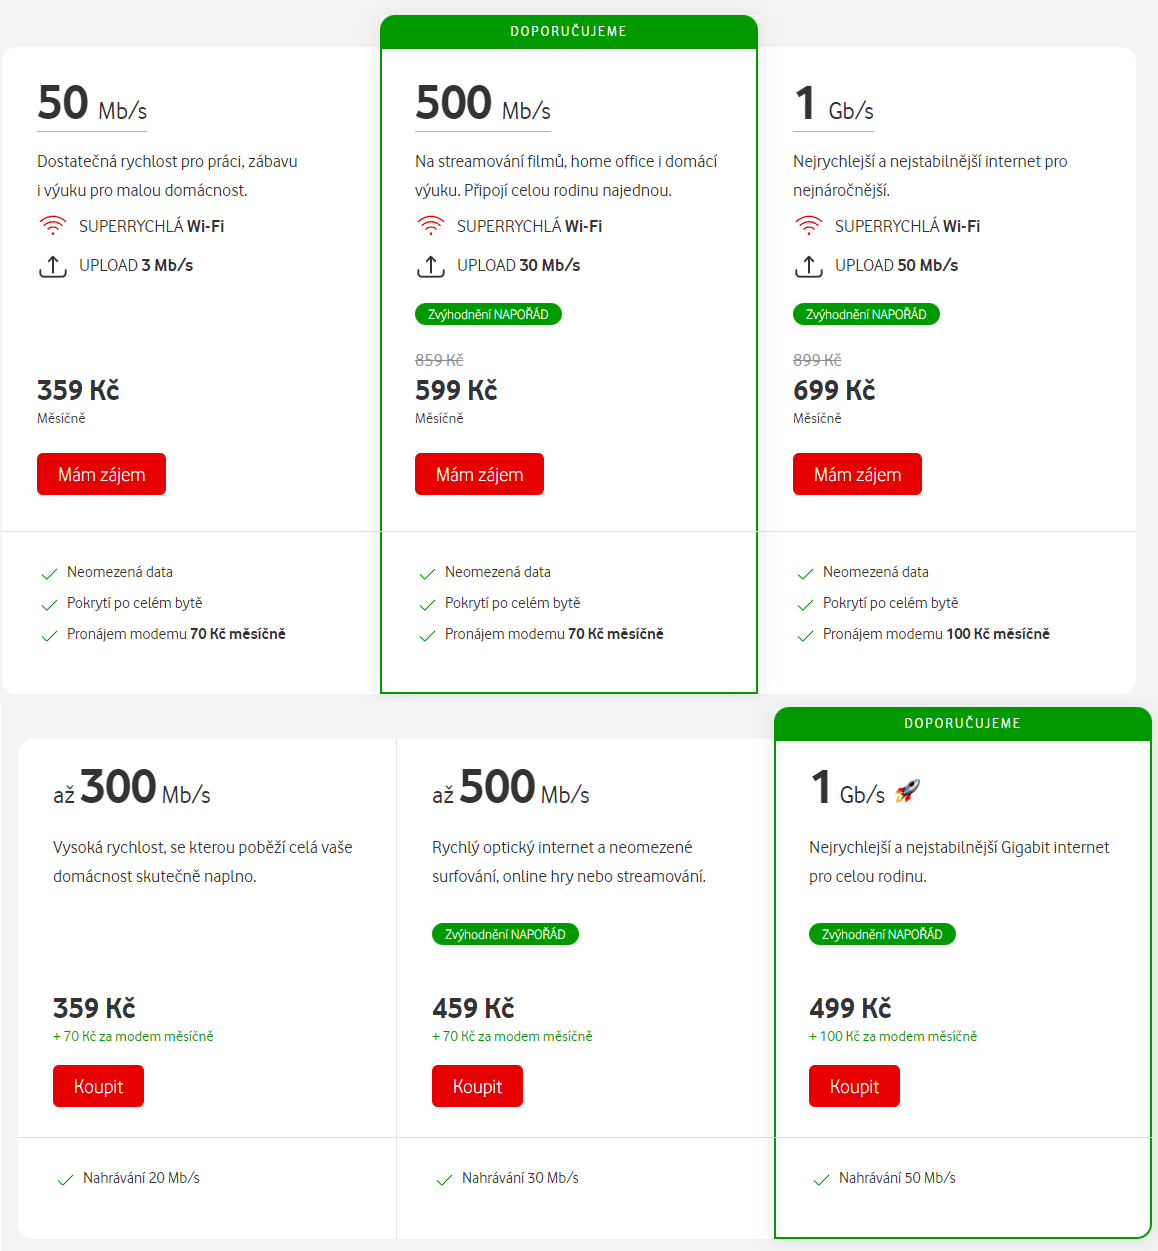The width and height of the screenshot is (1158, 1251).
Task: Click Wi-Fi icon in 1 Gb/s plan
Action: pos(808,226)
